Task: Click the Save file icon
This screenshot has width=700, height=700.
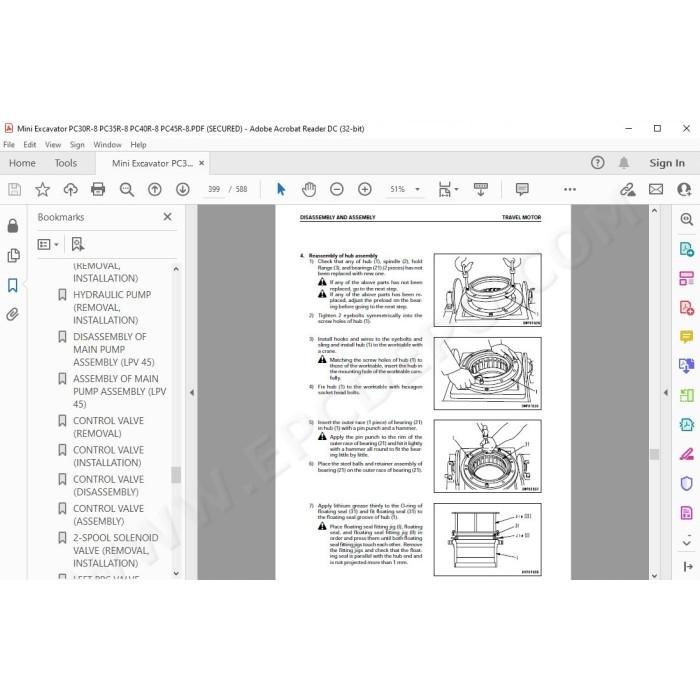Action: click(14, 189)
